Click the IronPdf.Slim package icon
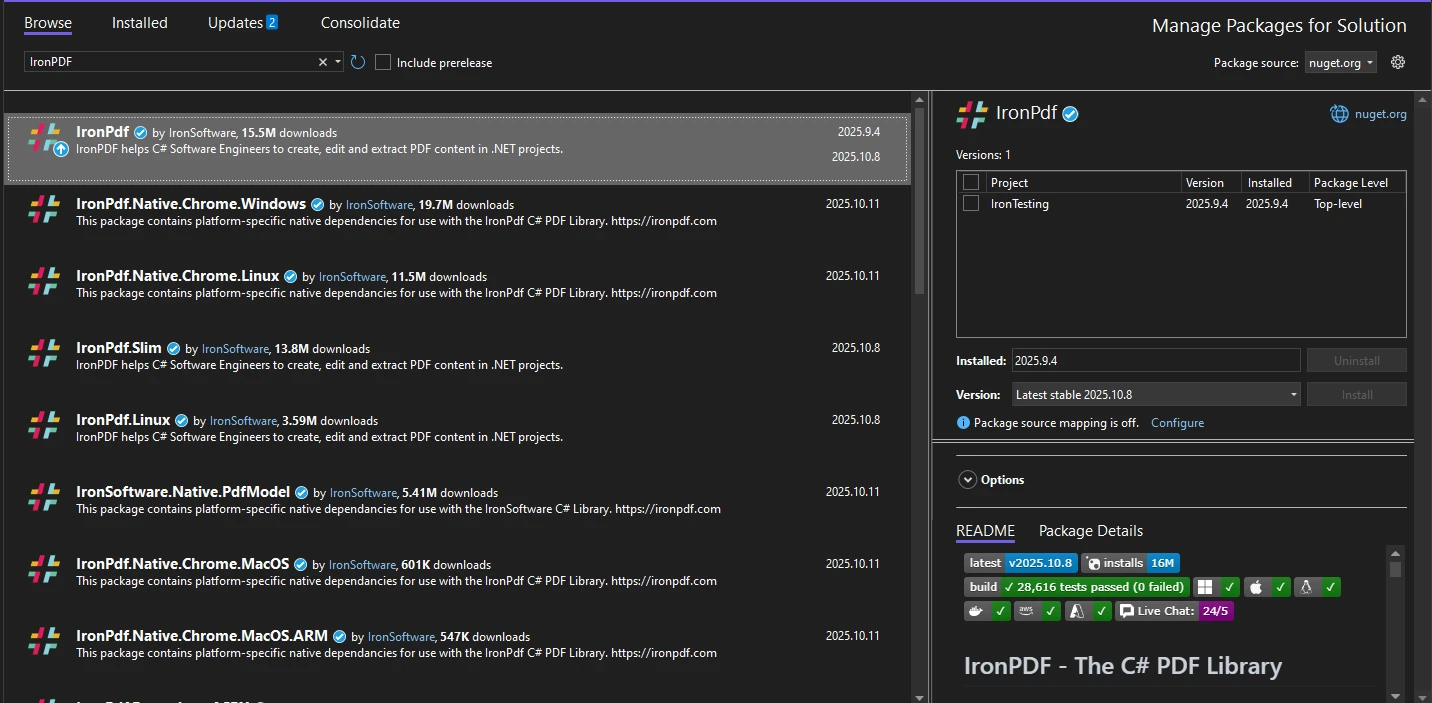 44,353
